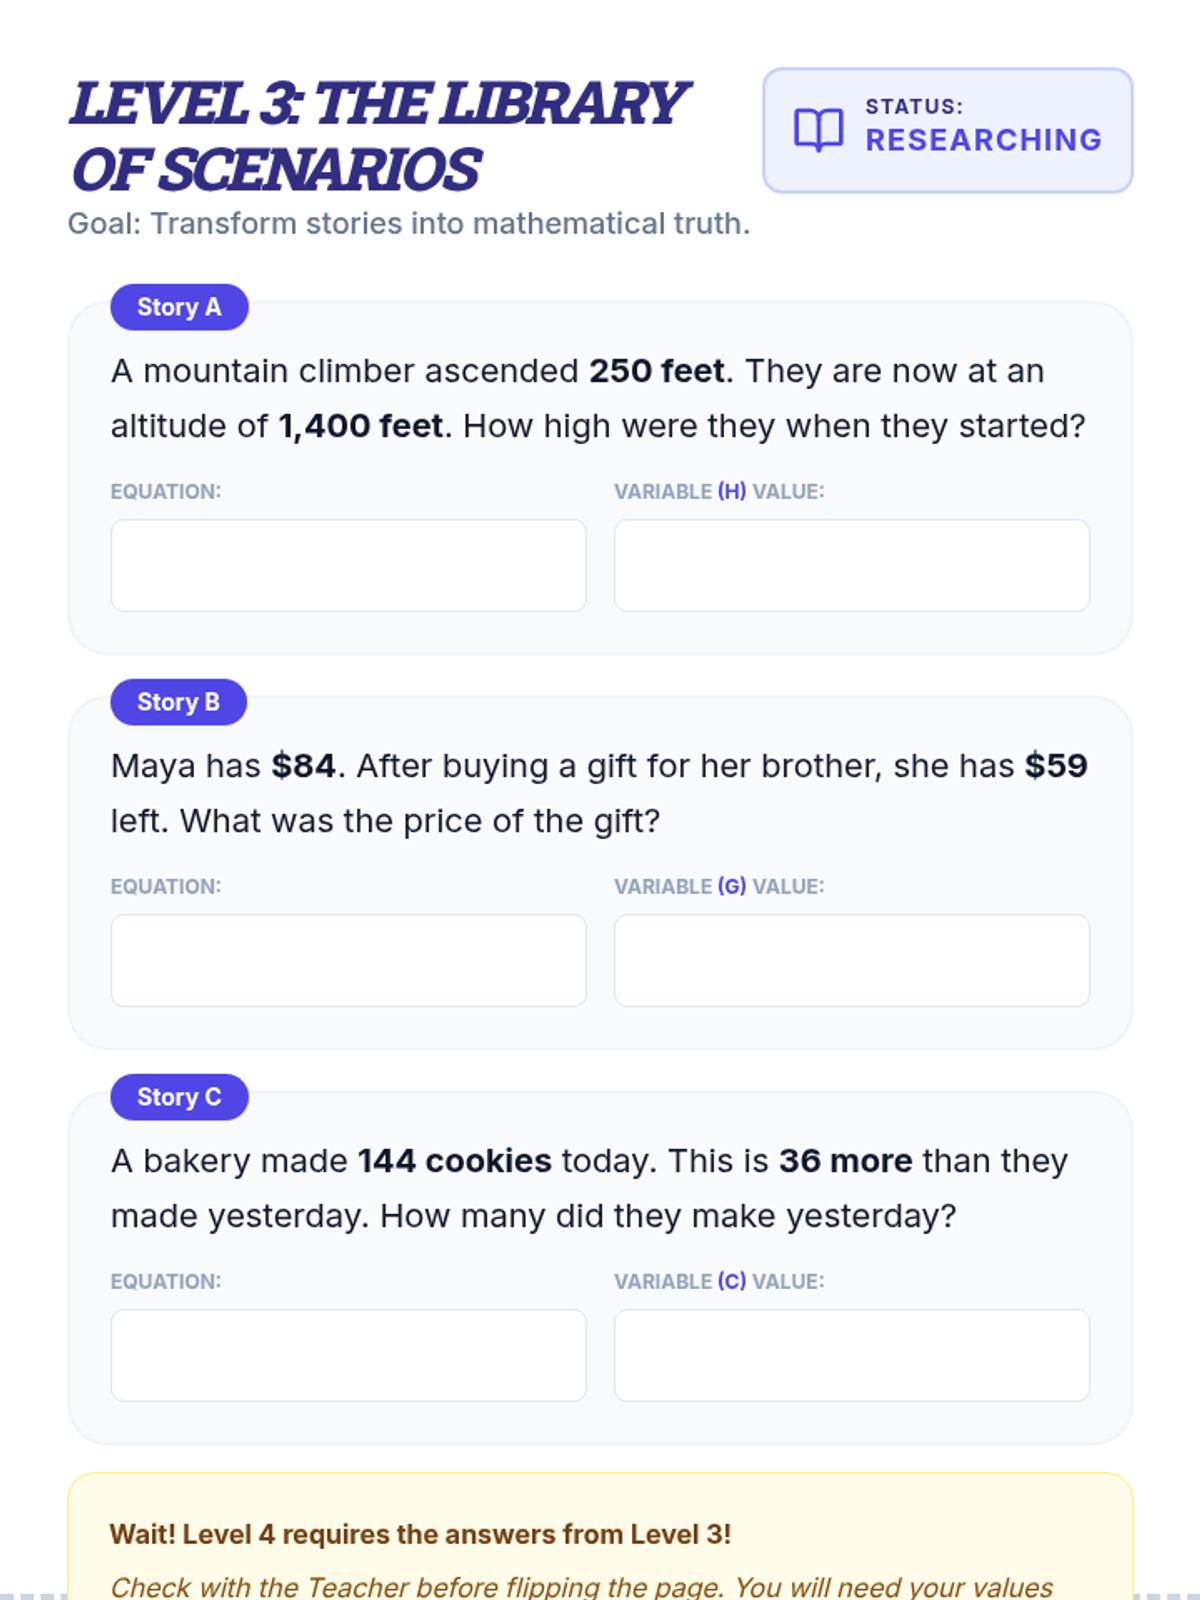Click the Level 4 warning notice heading
The width and height of the screenshot is (1200, 1600).
[420, 1534]
